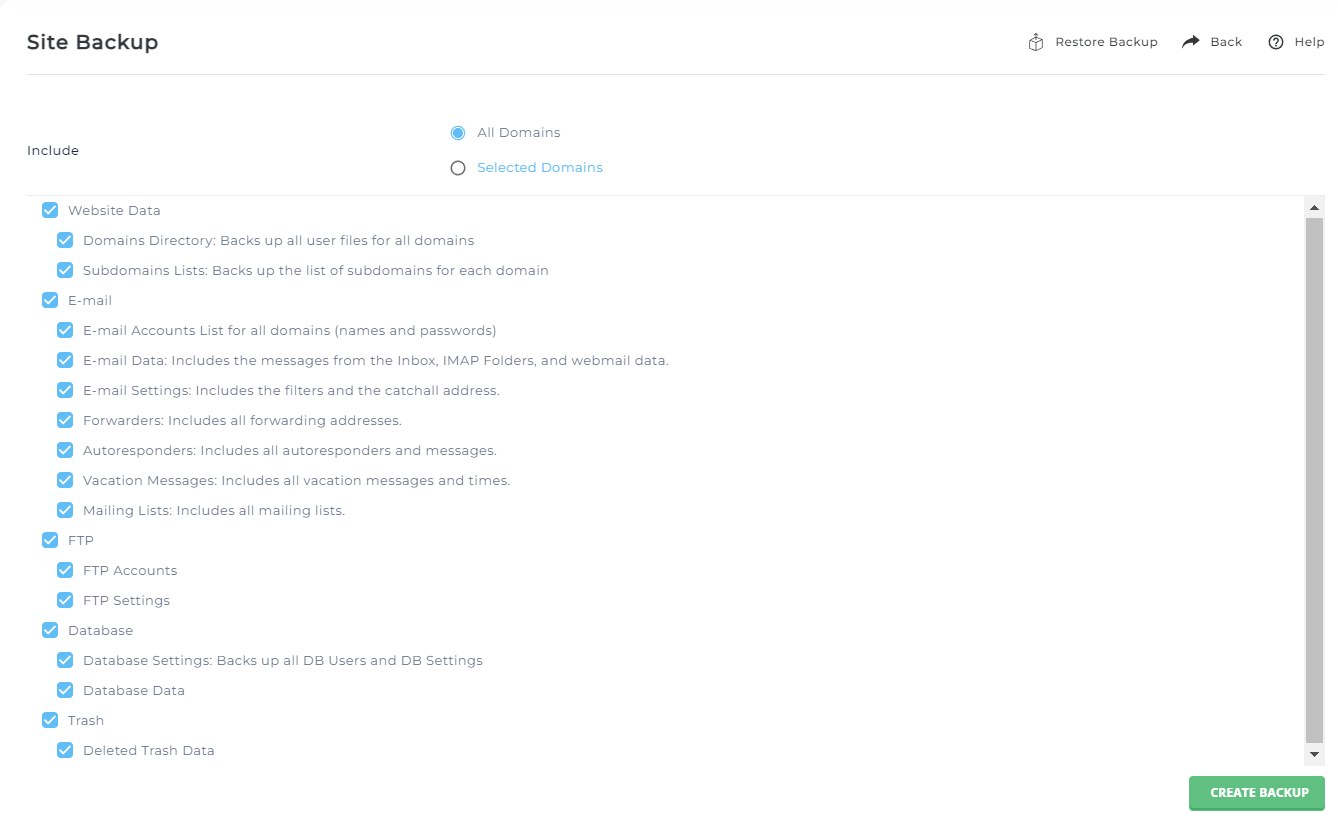This screenshot has height=819, width=1338.
Task: Toggle the Vacation Messages checkbox
Action: [65, 480]
